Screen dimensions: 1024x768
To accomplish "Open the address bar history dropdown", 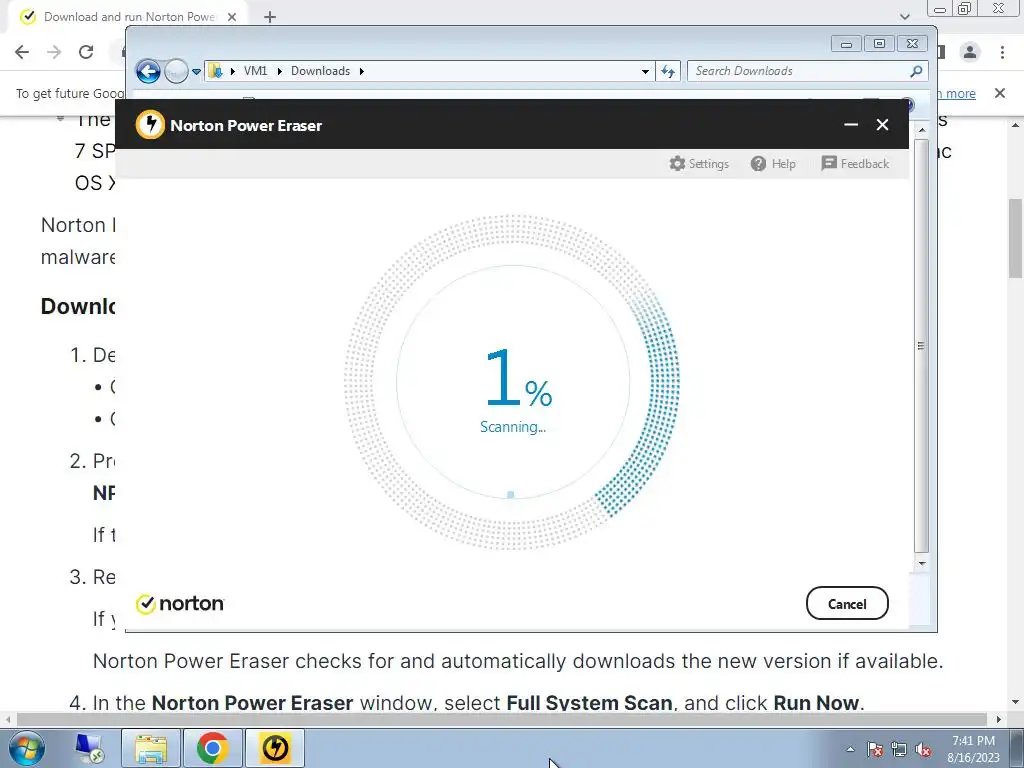I will point(645,71).
